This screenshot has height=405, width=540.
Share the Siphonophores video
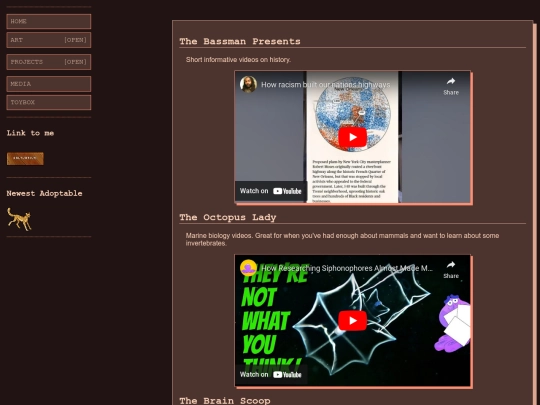(451, 270)
